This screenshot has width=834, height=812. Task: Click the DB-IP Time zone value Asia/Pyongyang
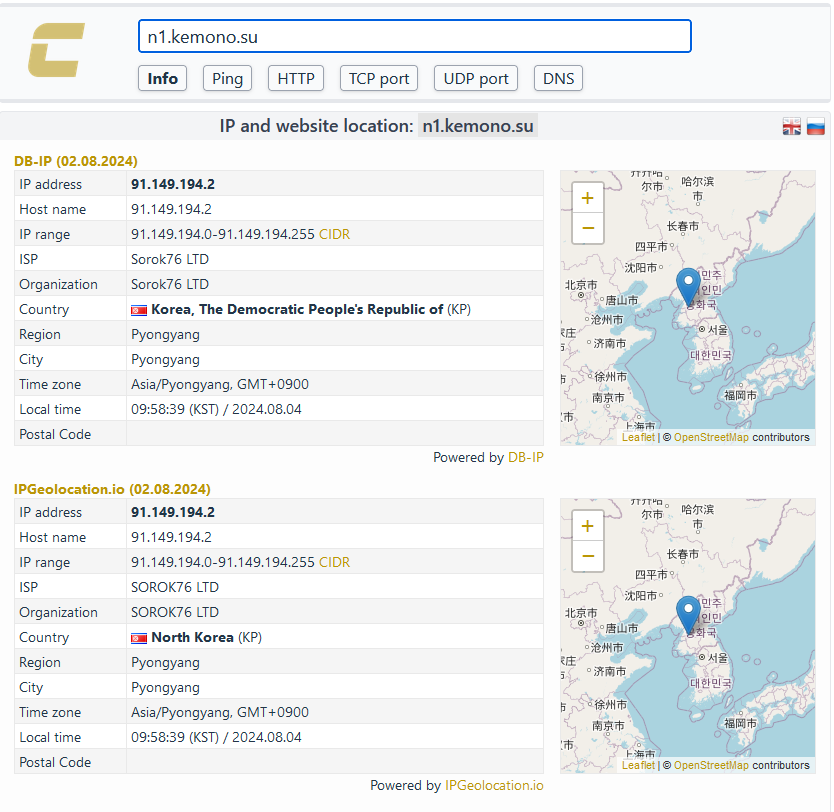[x=220, y=384]
